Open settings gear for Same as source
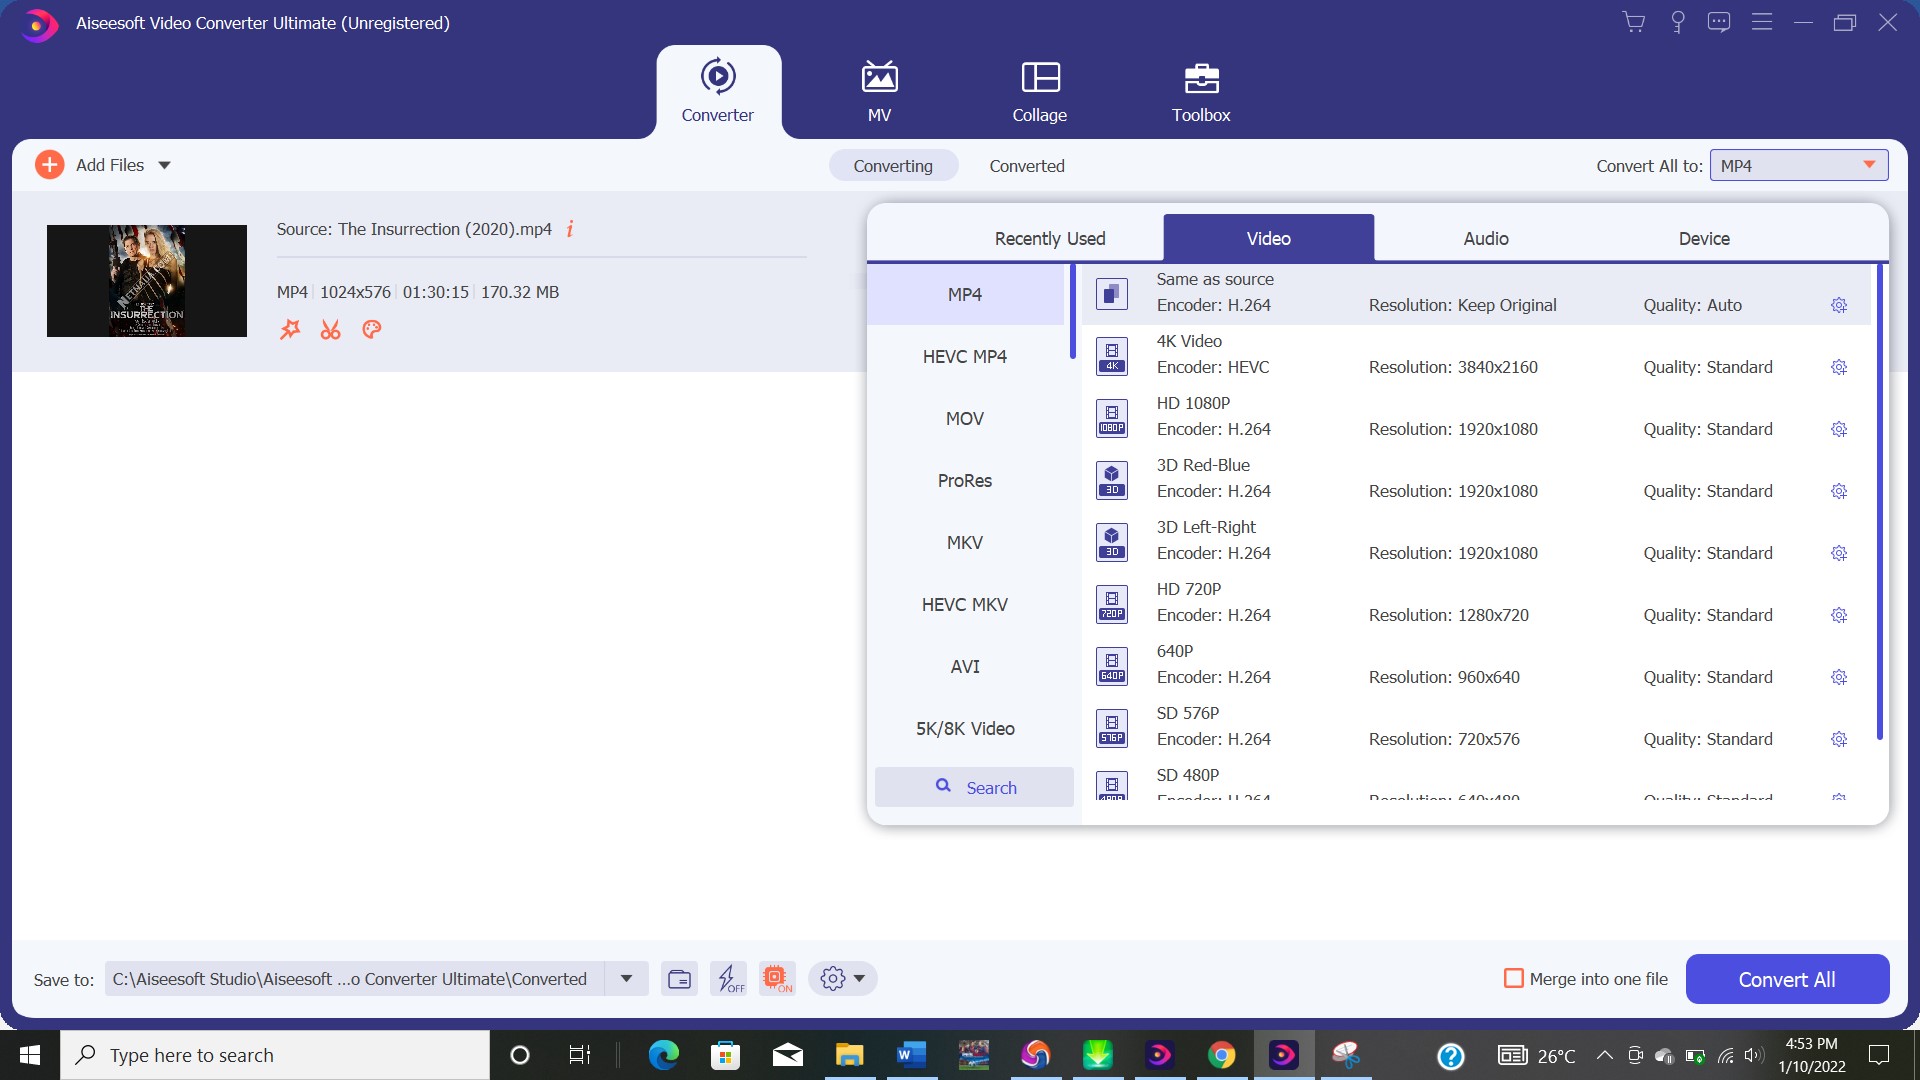1920x1080 pixels. 1839,305
